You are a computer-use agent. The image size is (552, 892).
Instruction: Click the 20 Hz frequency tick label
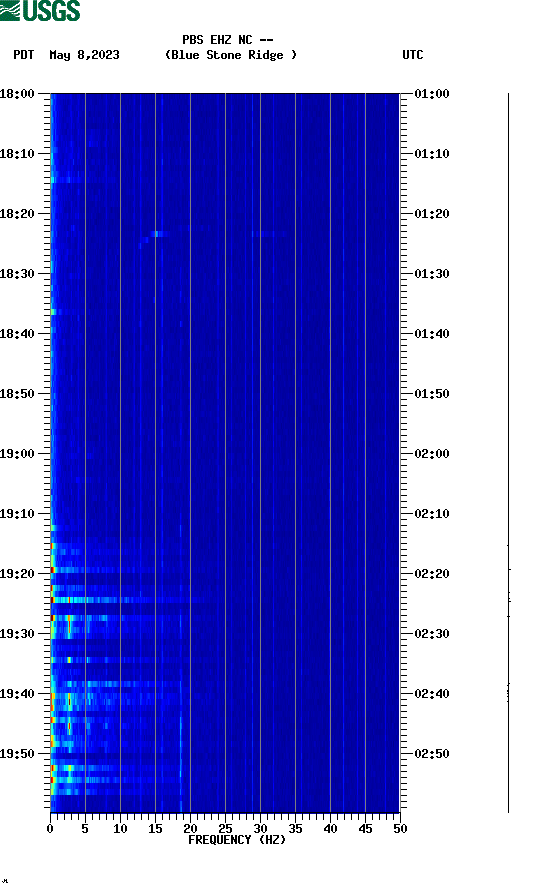[190, 829]
